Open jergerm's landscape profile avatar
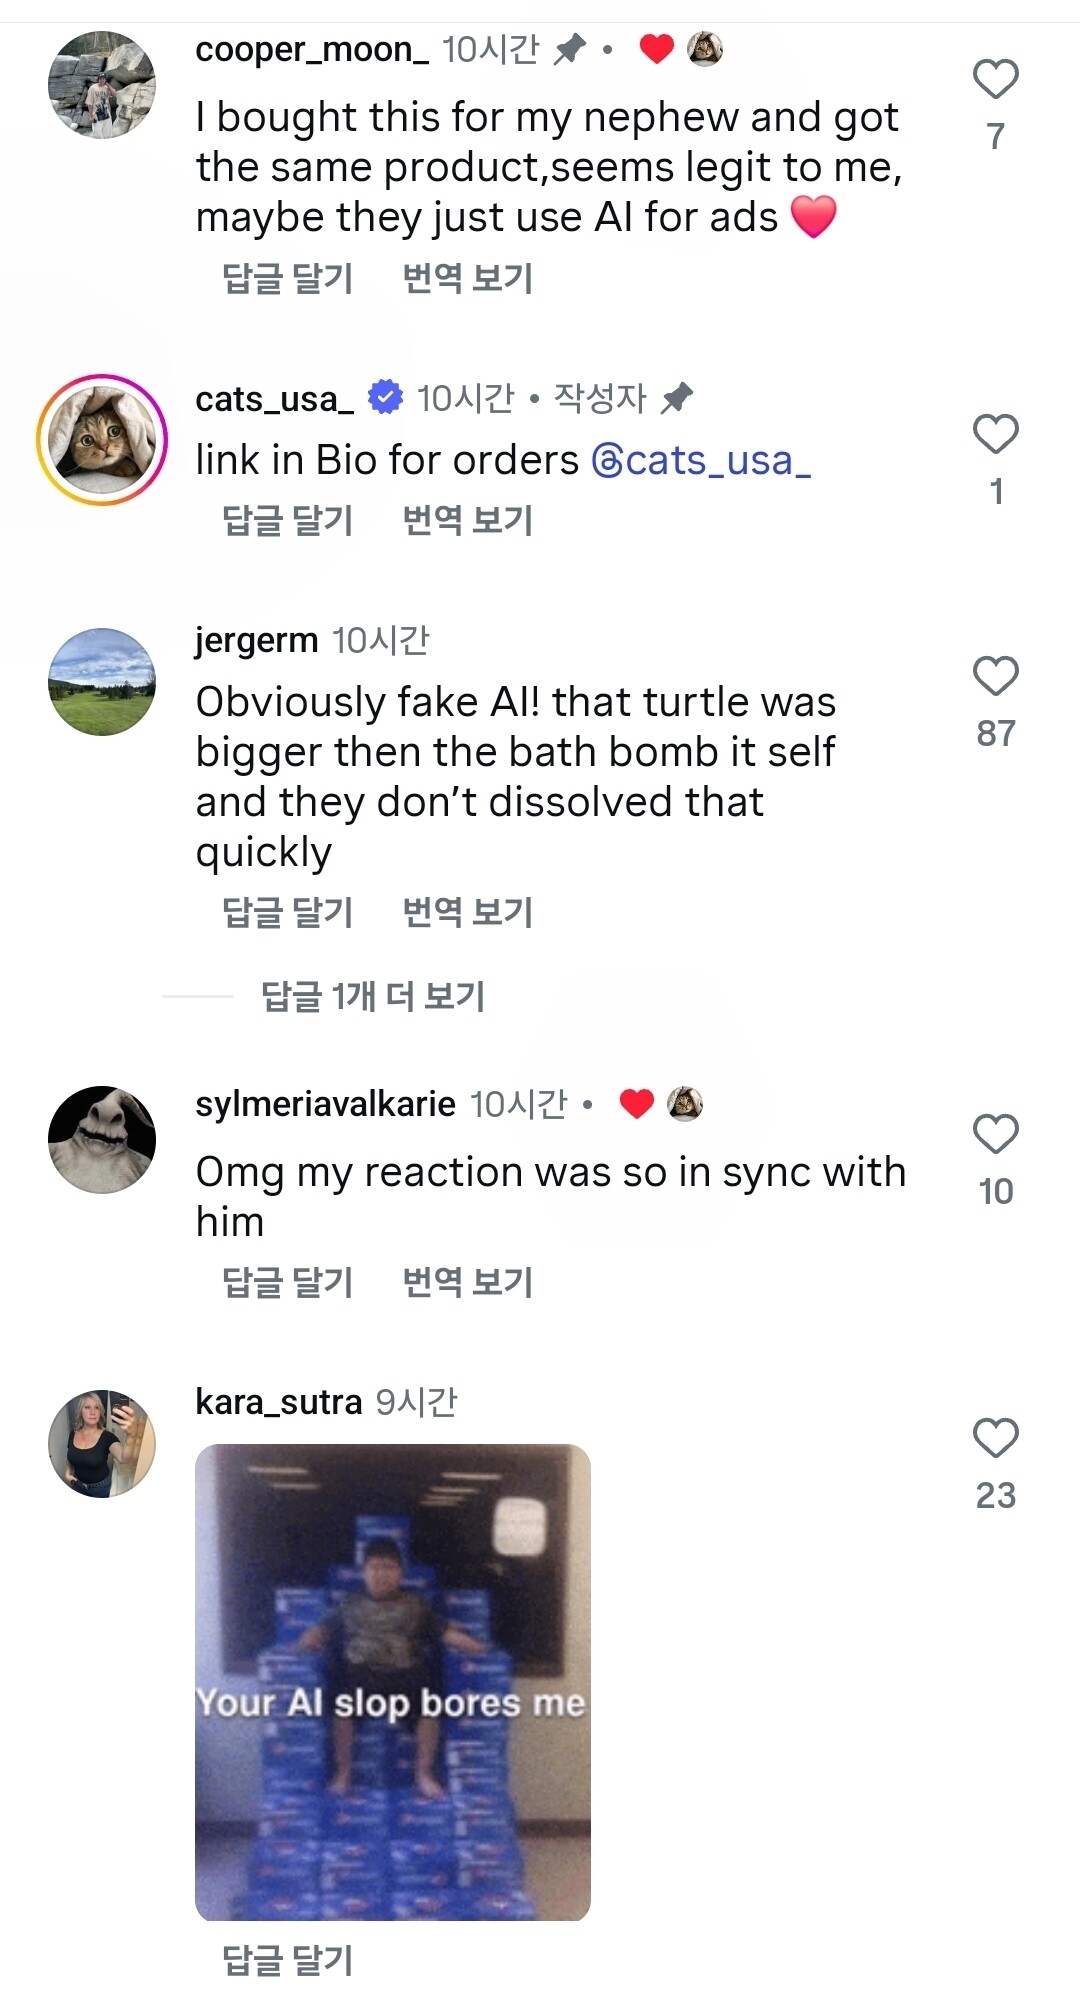This screenshot has height=2007, width=1080. [x=102, y=682]
